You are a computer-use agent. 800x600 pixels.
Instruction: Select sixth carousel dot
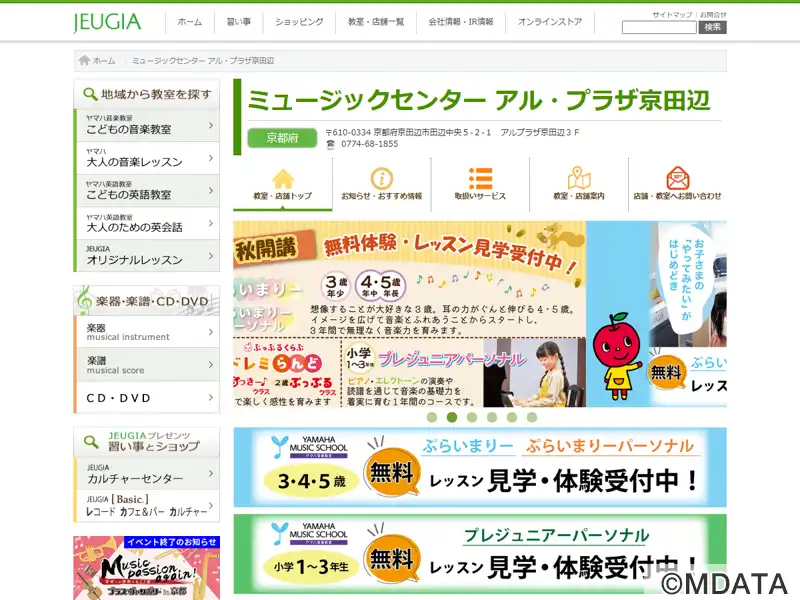coord(532,417)
